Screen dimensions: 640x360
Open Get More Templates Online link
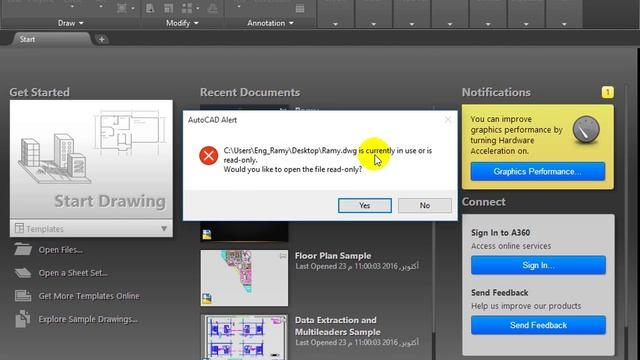[x=89, y=296]
